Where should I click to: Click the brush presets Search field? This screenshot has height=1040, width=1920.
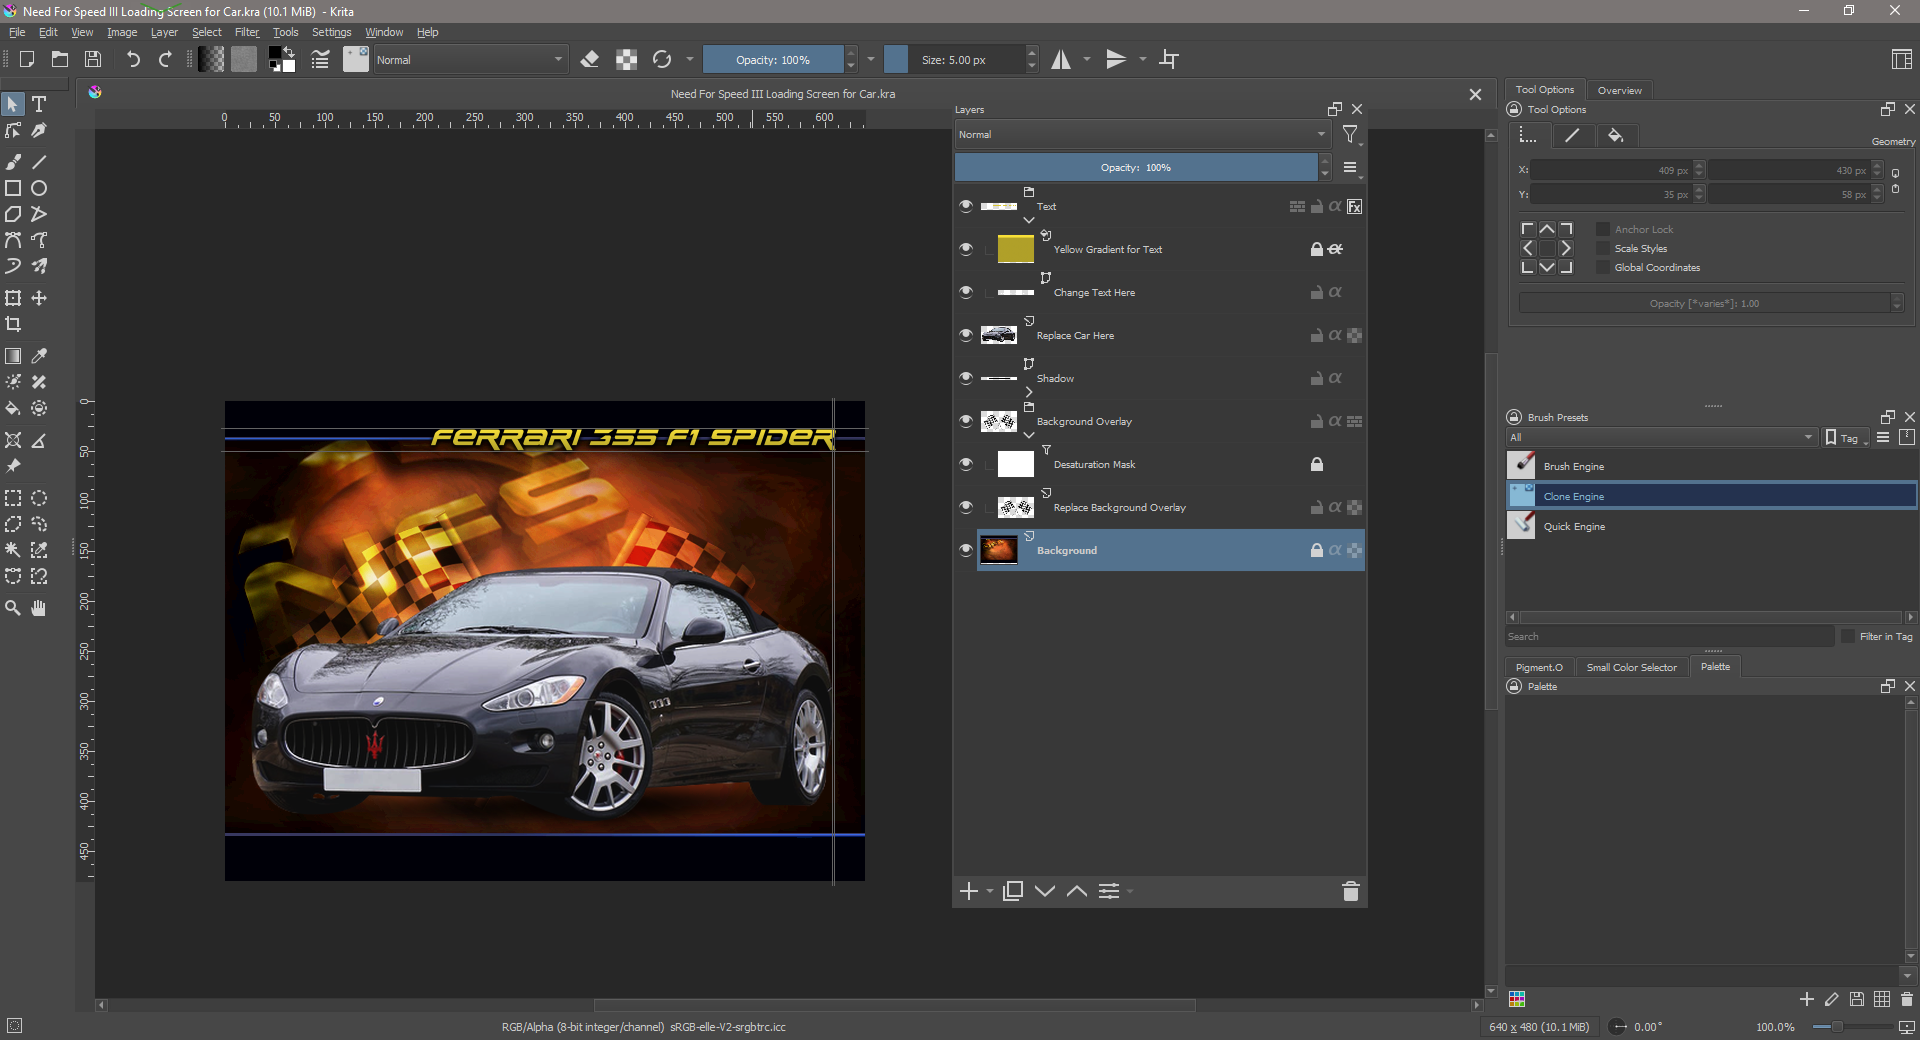coord(1670,636)
